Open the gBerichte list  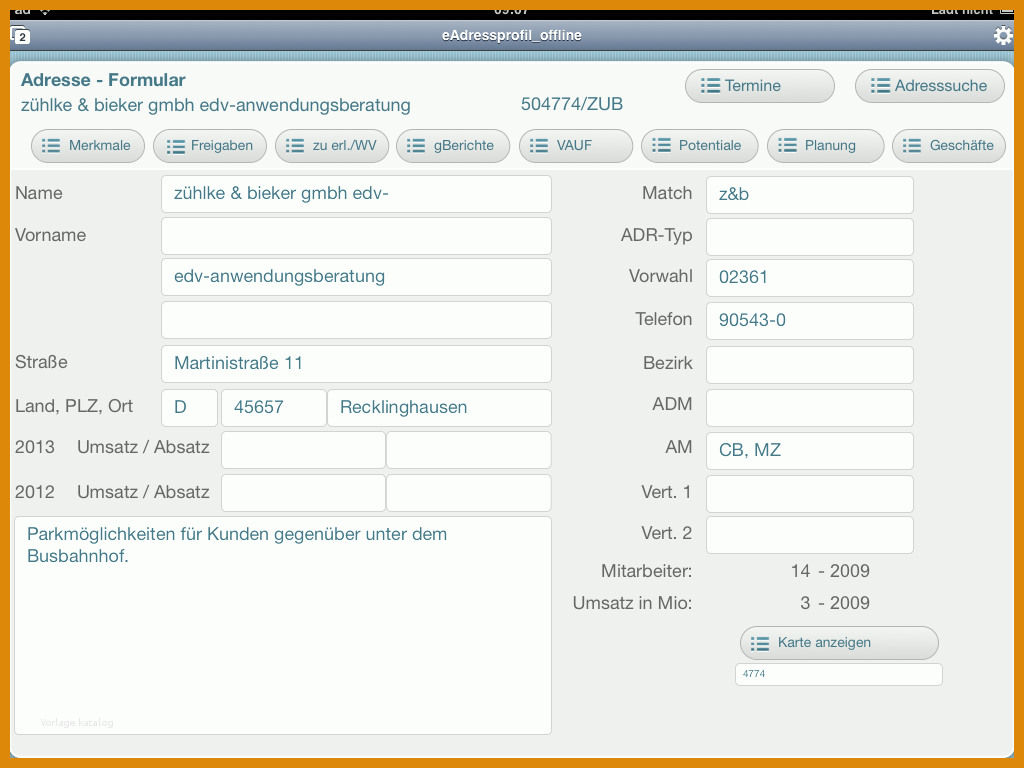(x=453, y=146)
